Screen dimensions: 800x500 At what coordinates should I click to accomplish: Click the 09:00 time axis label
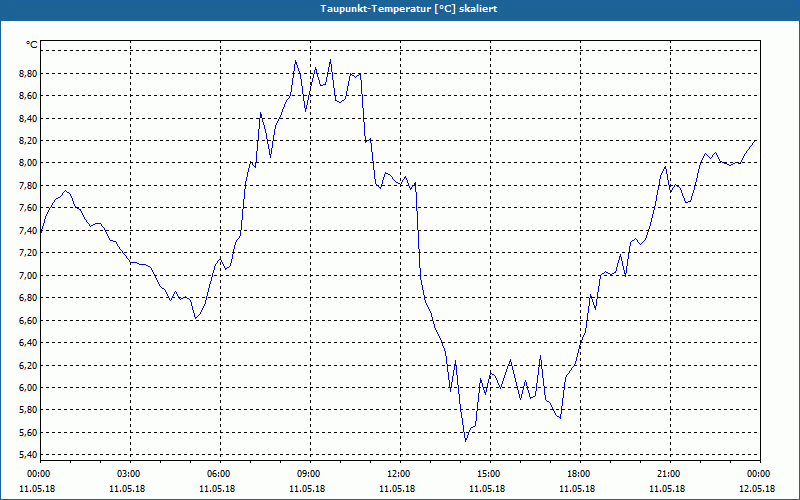tap(307, 474)
